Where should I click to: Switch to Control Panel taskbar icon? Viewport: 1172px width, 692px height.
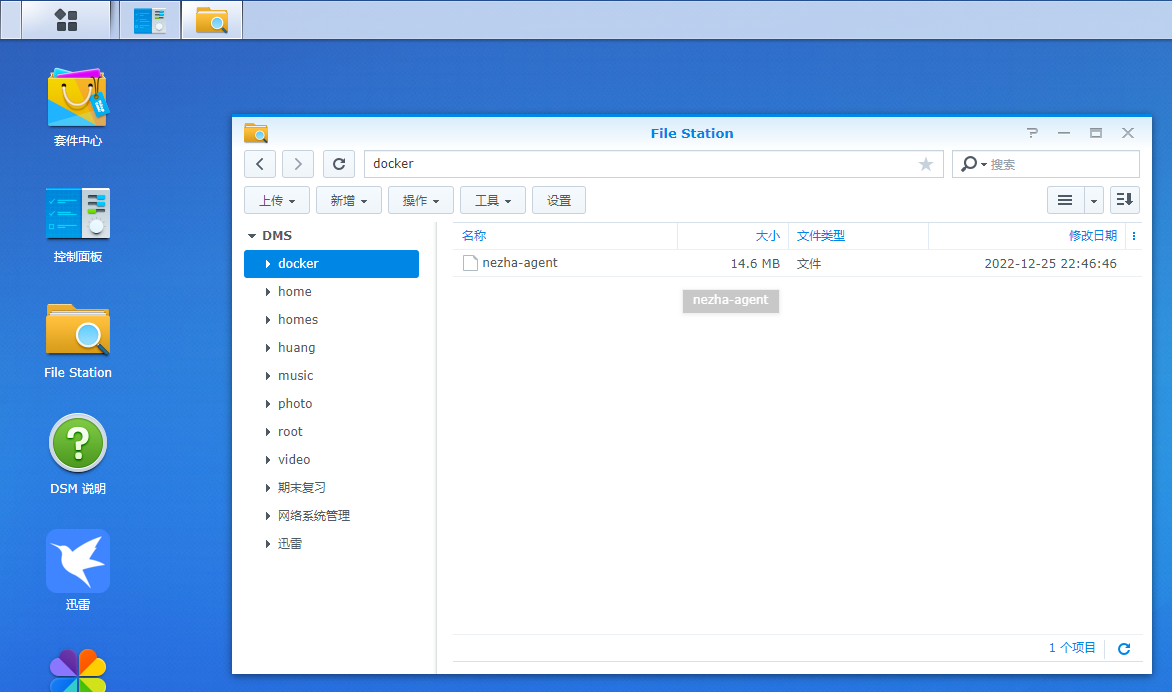click(x=149, y=20)
